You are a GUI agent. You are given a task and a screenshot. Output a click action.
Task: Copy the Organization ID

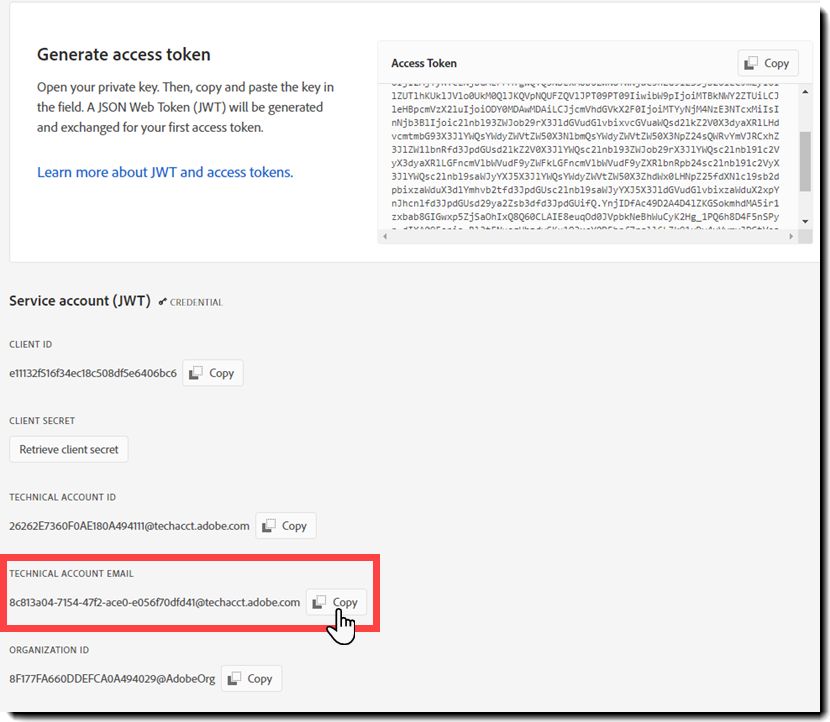[x=251, y=679]
